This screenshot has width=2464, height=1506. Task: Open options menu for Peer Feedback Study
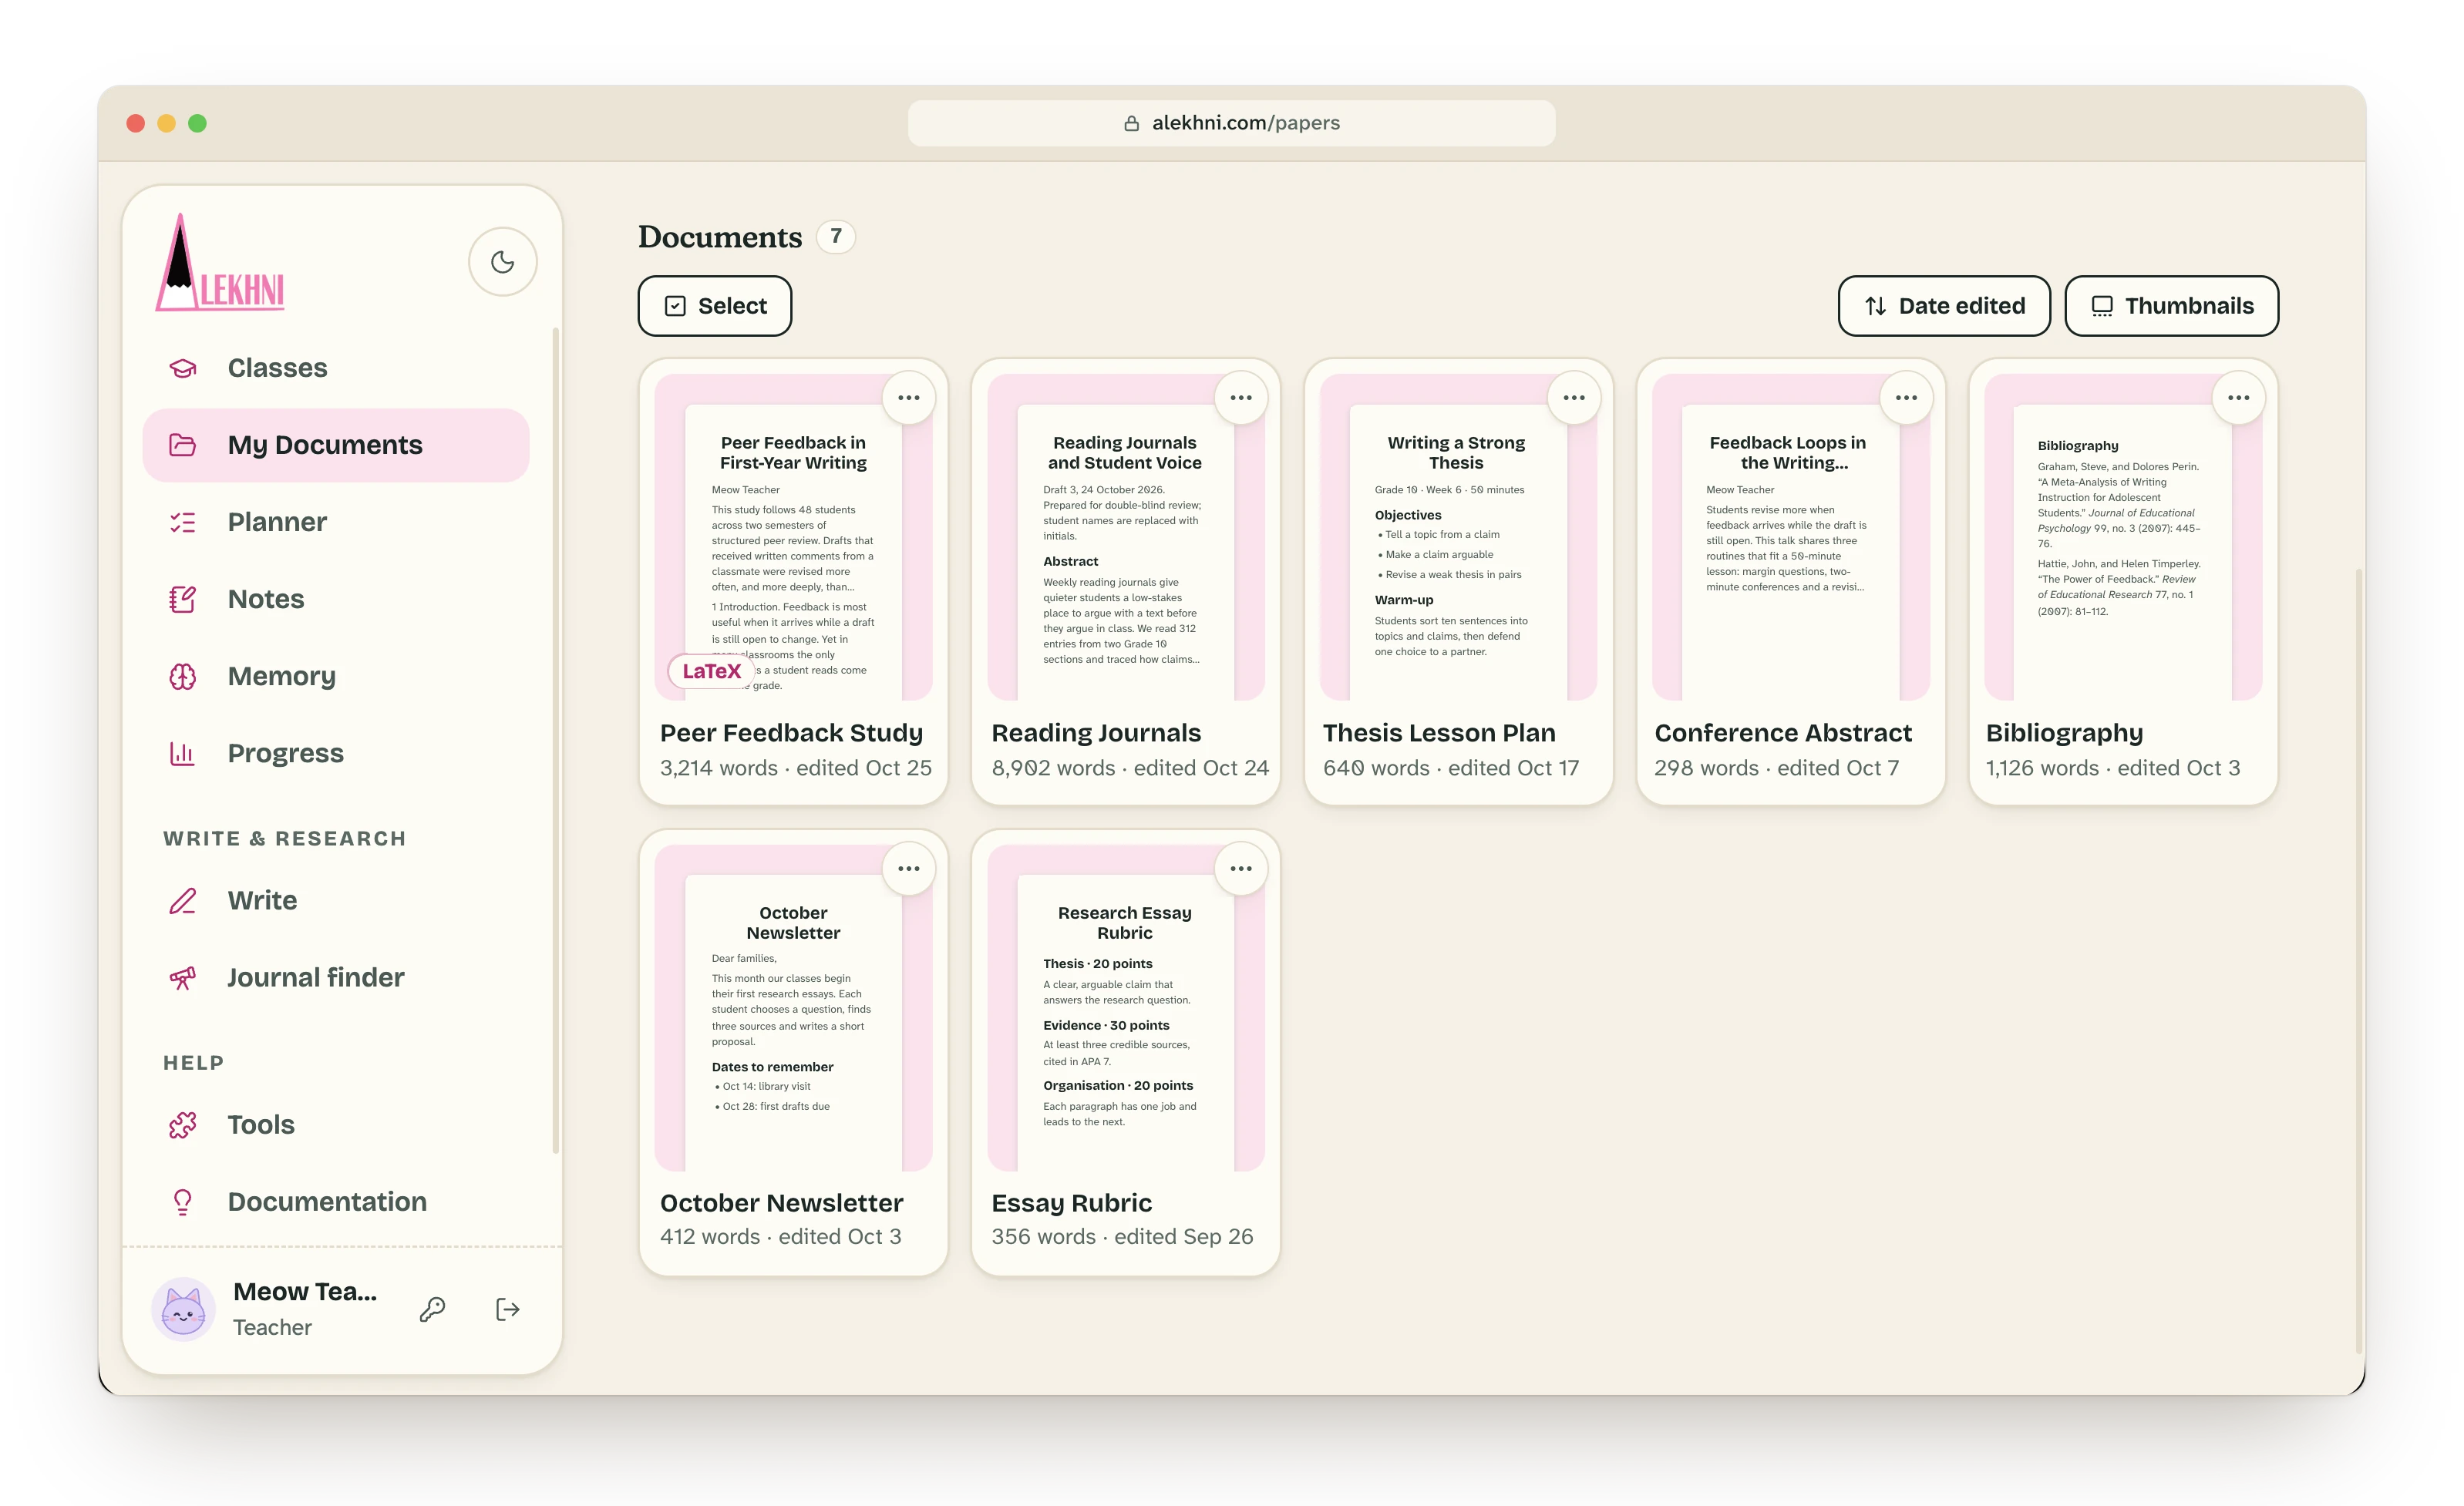[908, 398]
